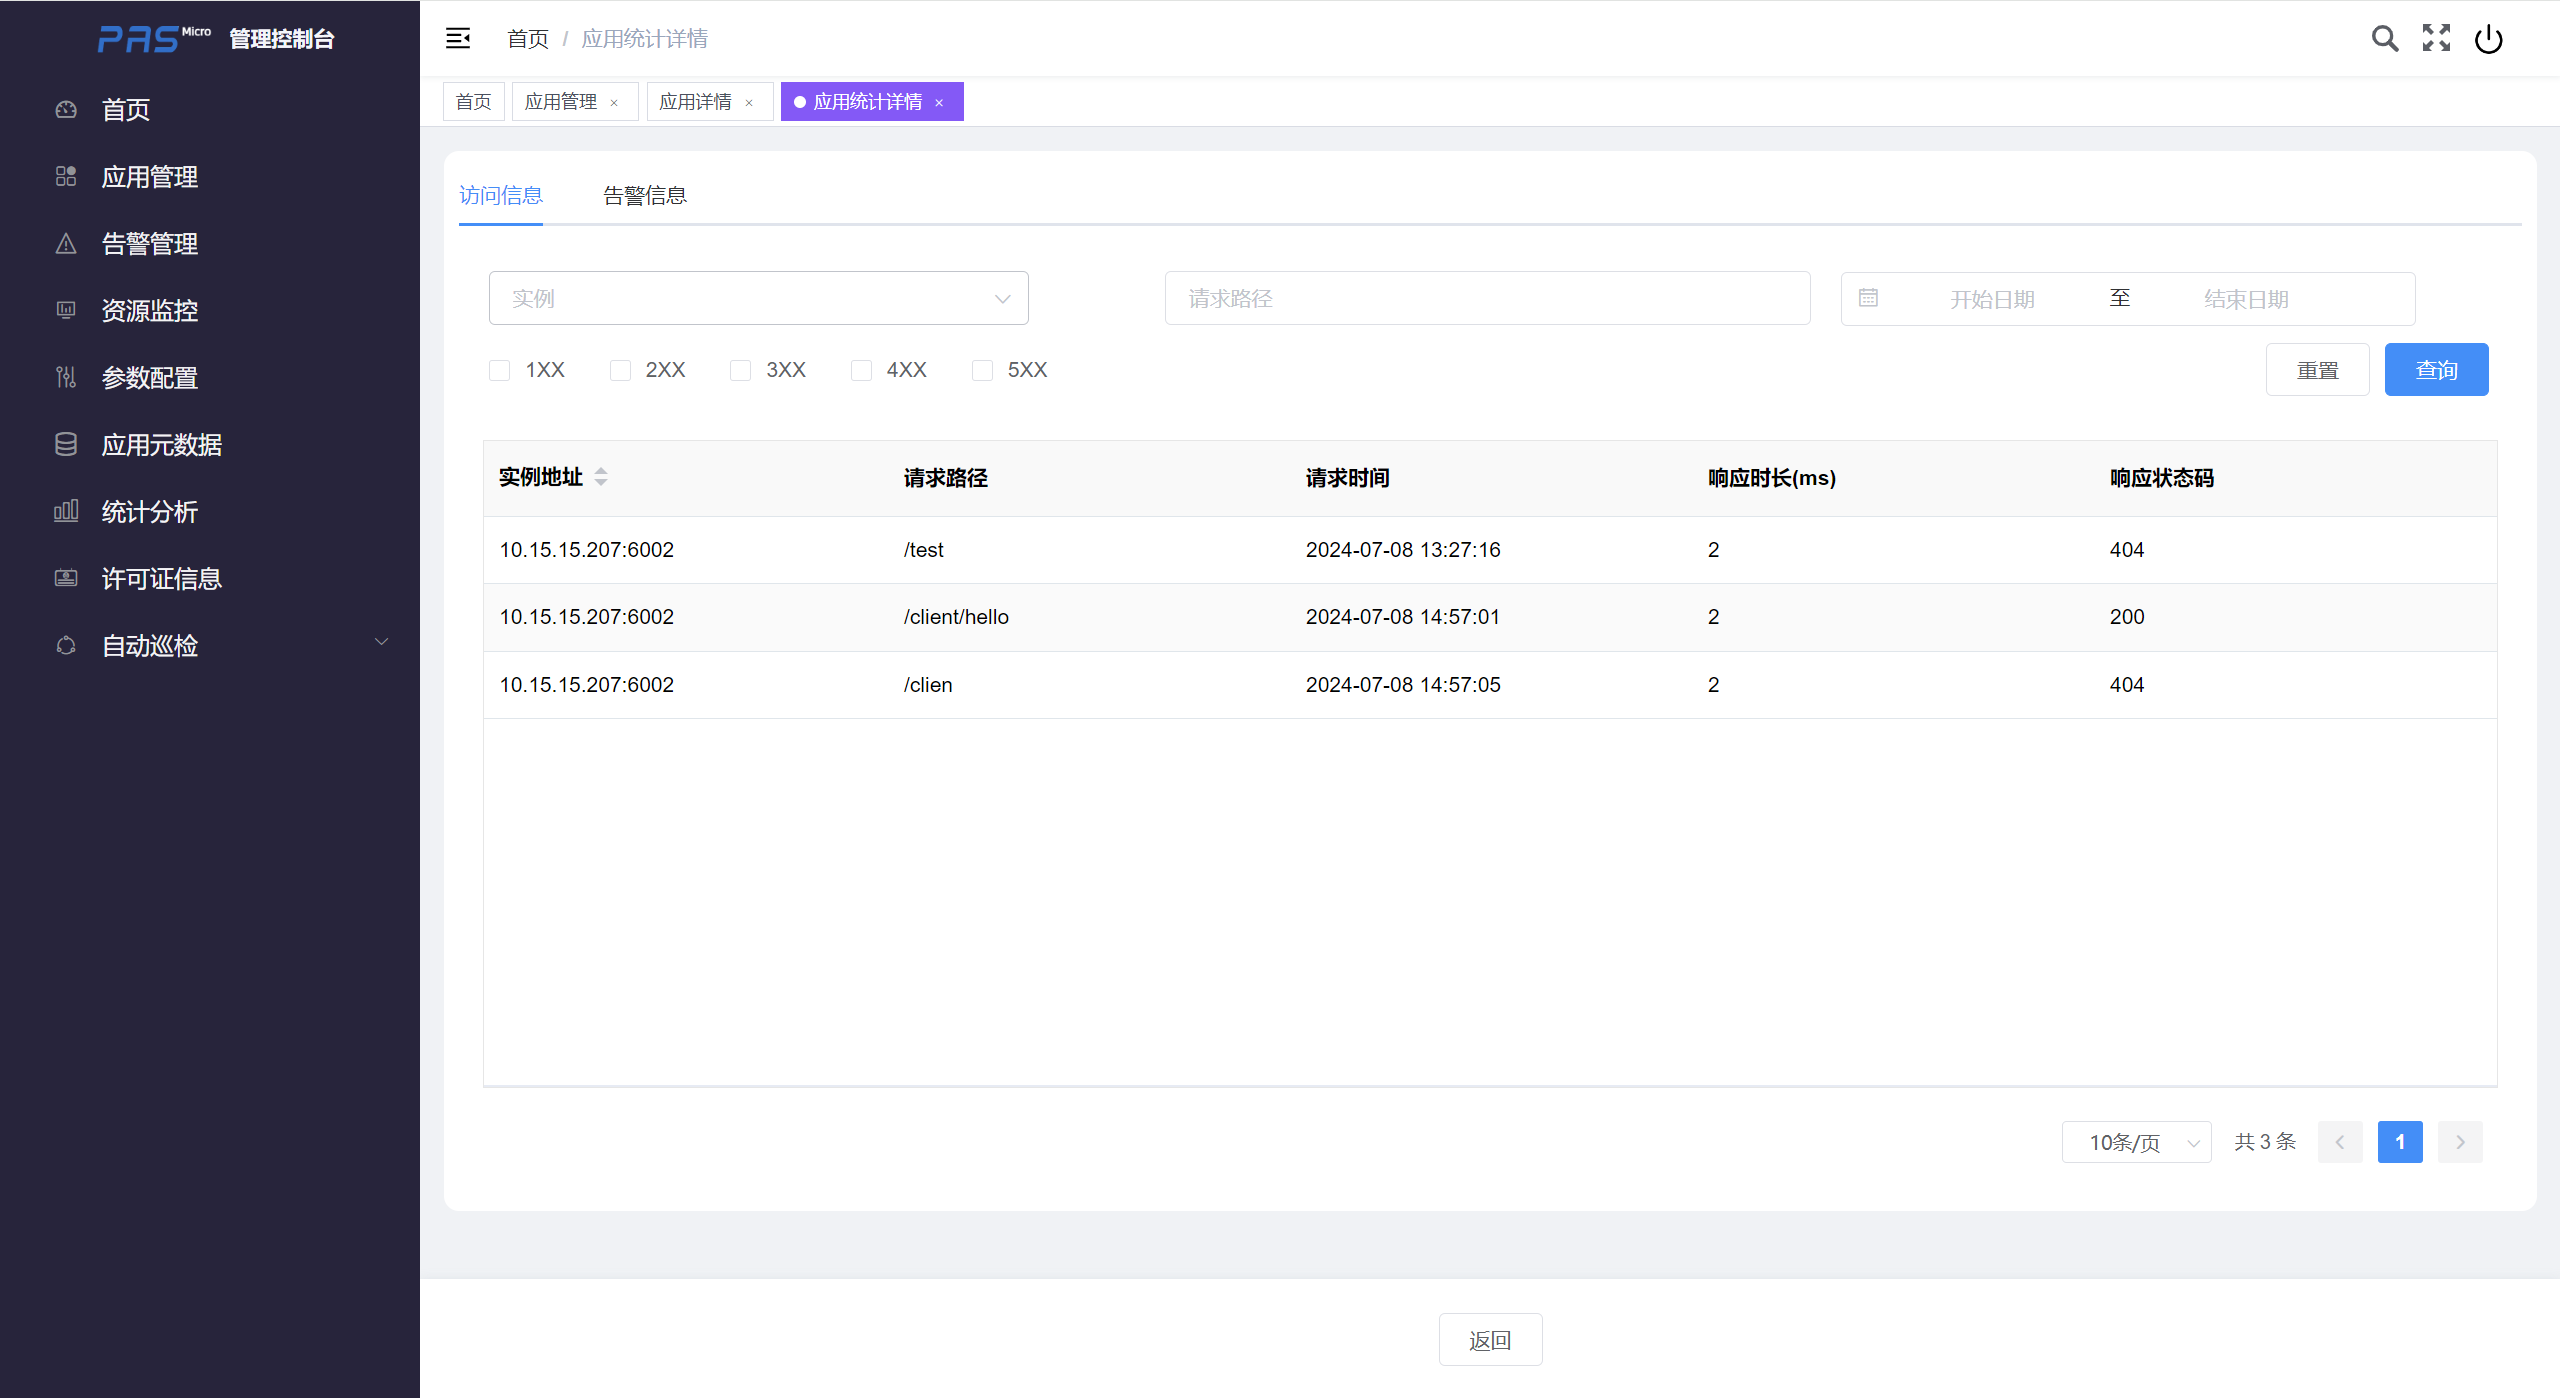The height and width of the screenshot is (1398, 2560).
Task: Open 应用元数据 database icon
Action: 66,444
